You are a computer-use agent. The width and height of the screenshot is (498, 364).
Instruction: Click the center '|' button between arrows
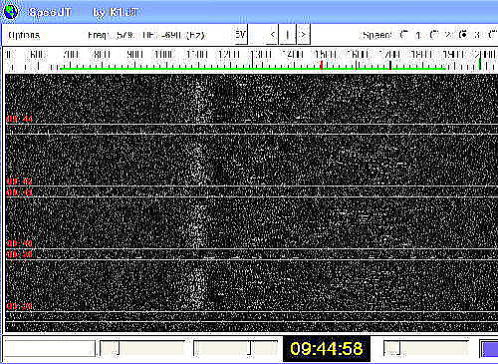click(288, 34)
